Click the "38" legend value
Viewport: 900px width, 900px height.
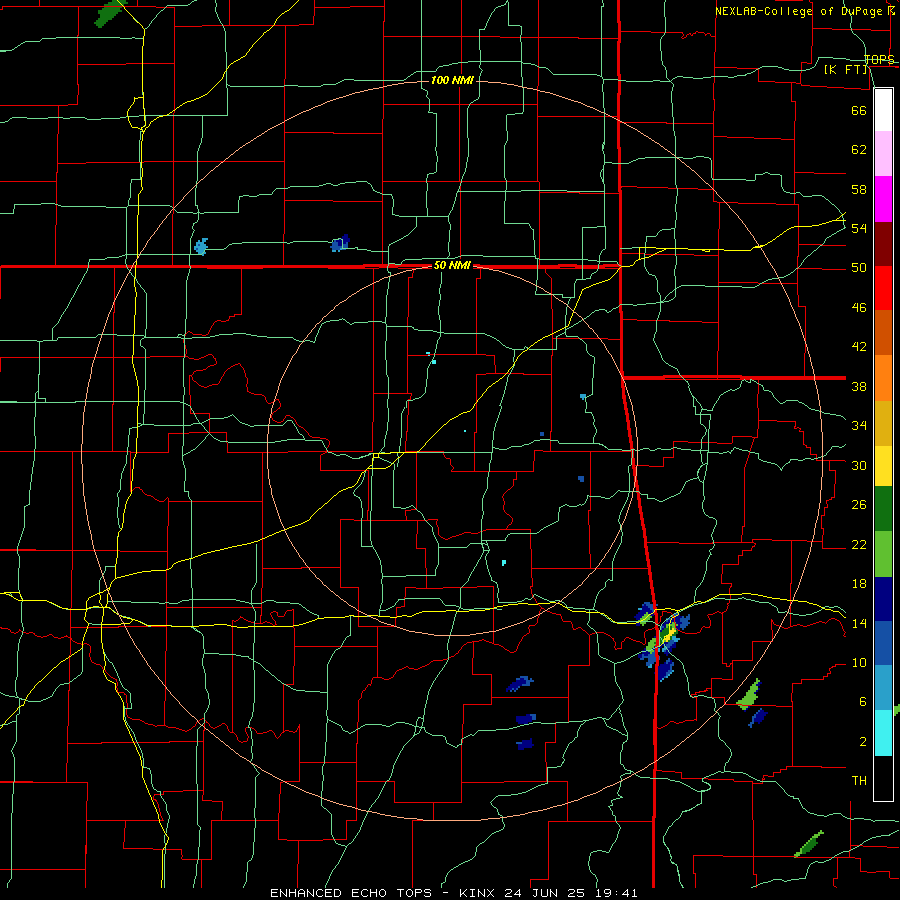point(859,386)
